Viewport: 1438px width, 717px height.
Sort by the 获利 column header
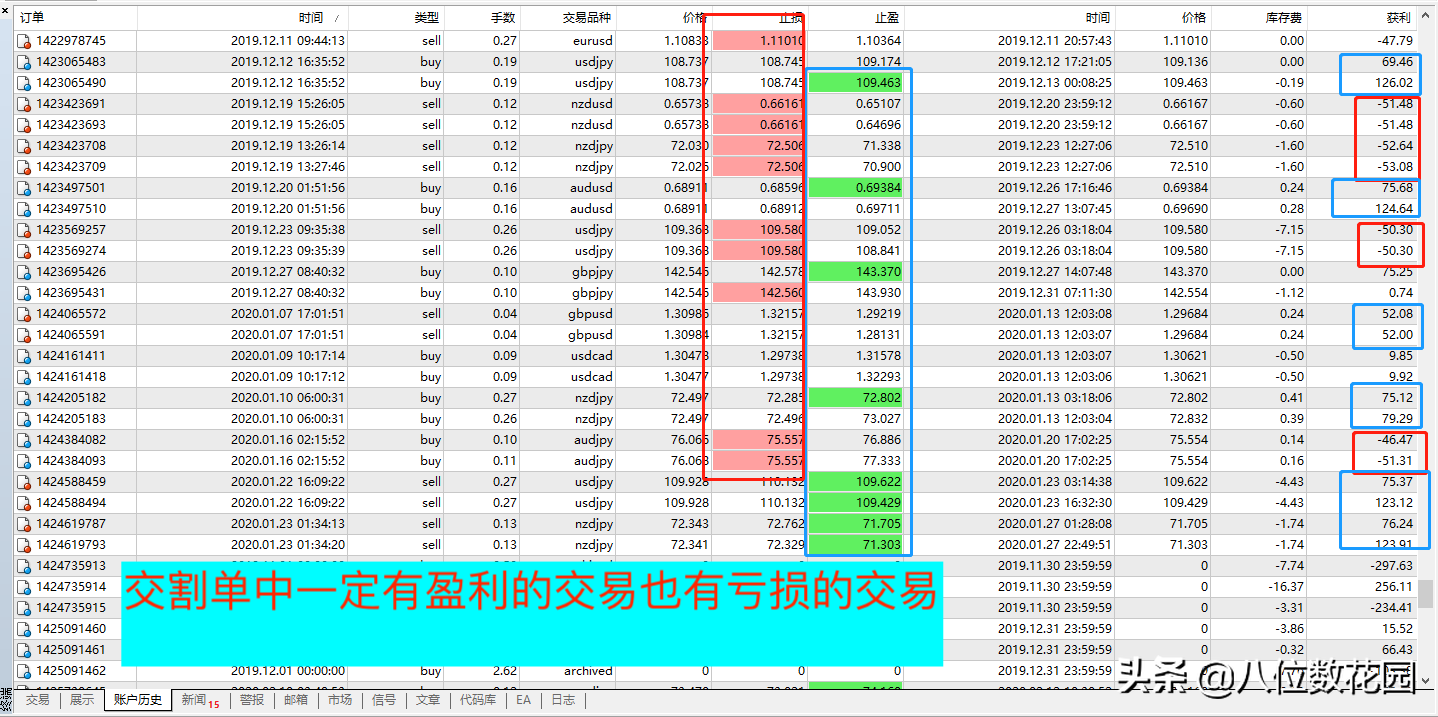[1364, 18]
